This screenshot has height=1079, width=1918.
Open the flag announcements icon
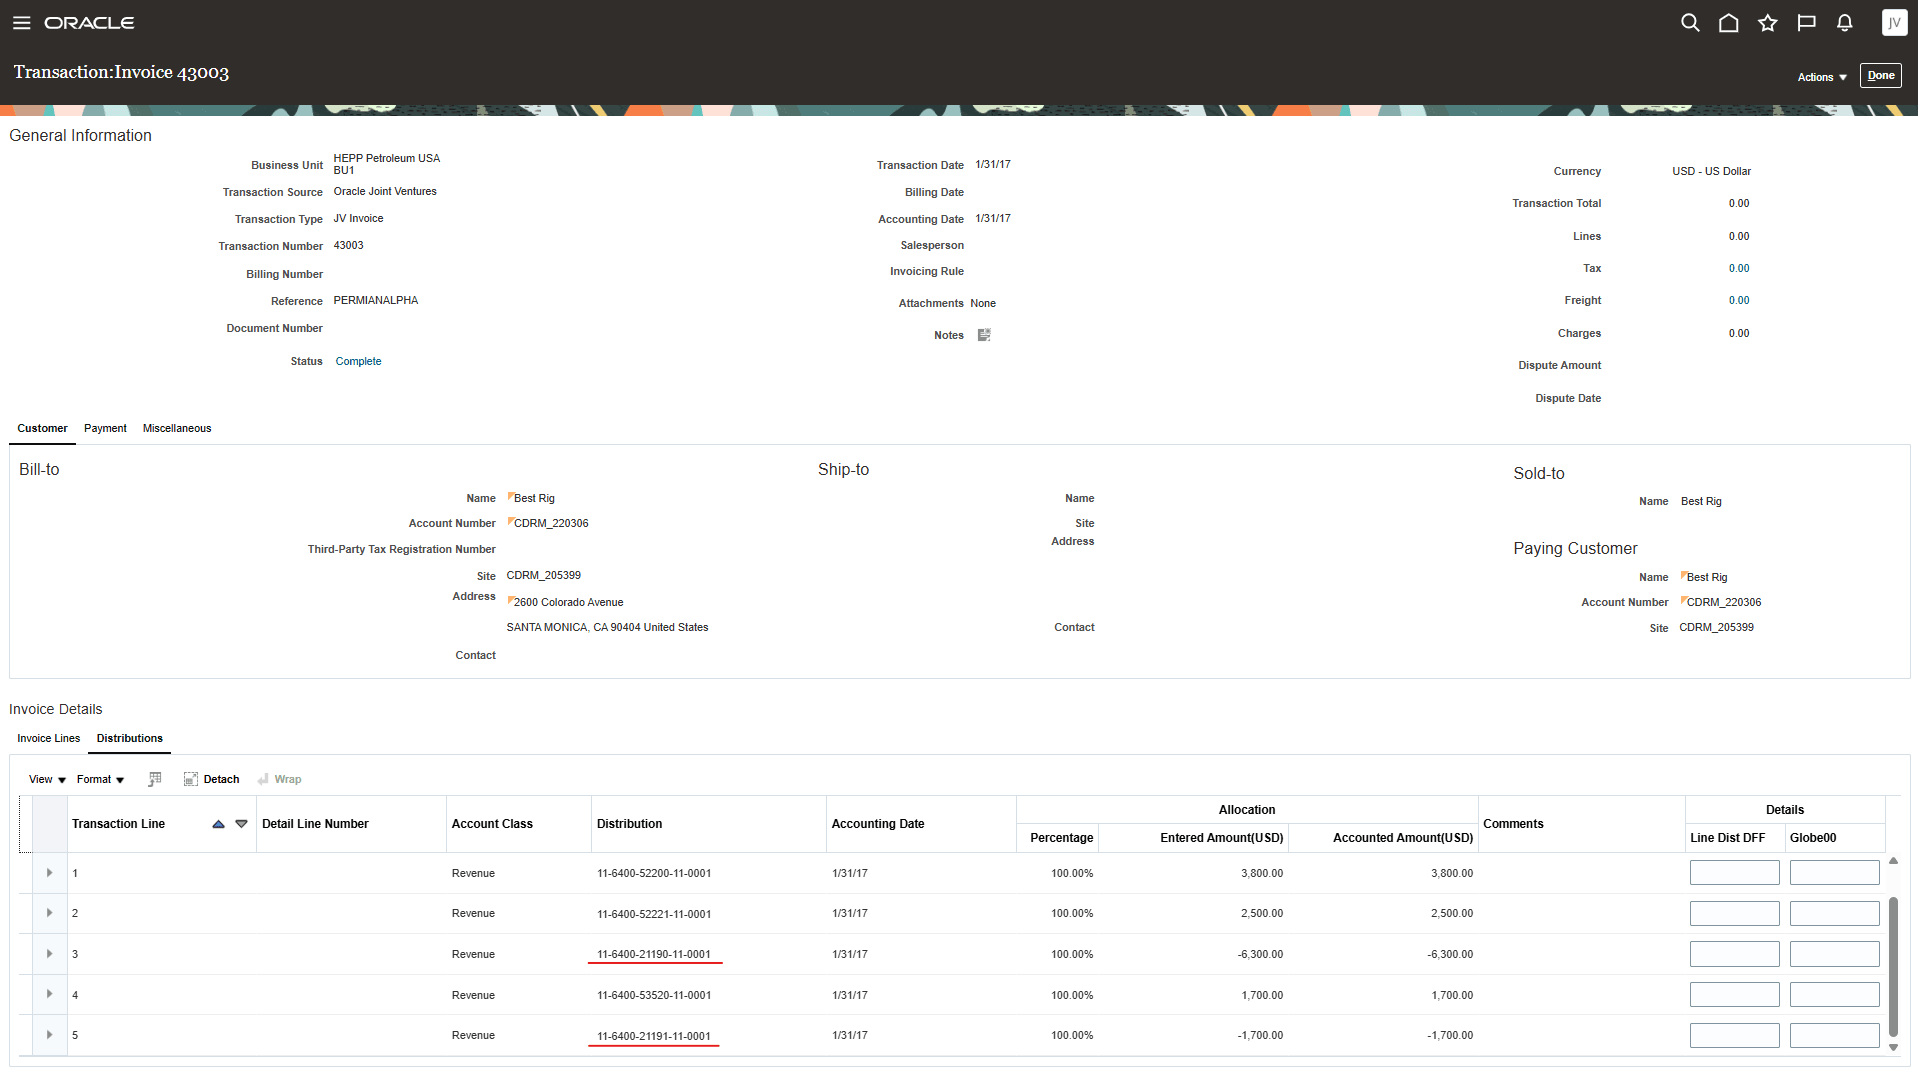(x=1806, y=22)
